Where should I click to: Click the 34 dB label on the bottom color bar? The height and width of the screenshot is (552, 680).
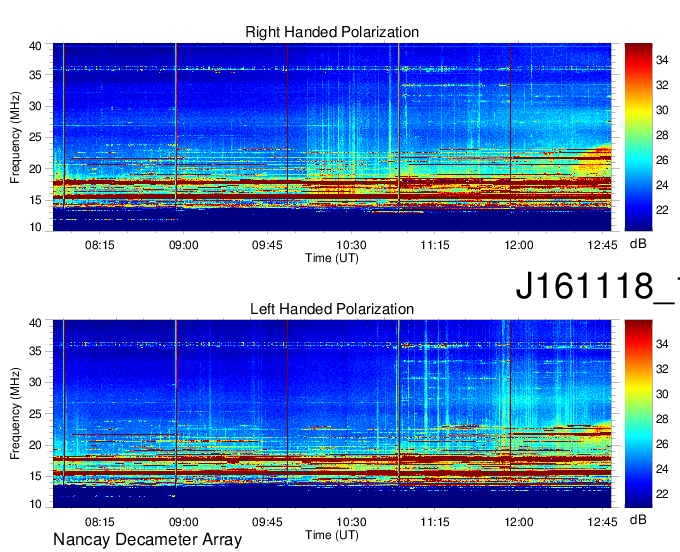coord(662,344)
